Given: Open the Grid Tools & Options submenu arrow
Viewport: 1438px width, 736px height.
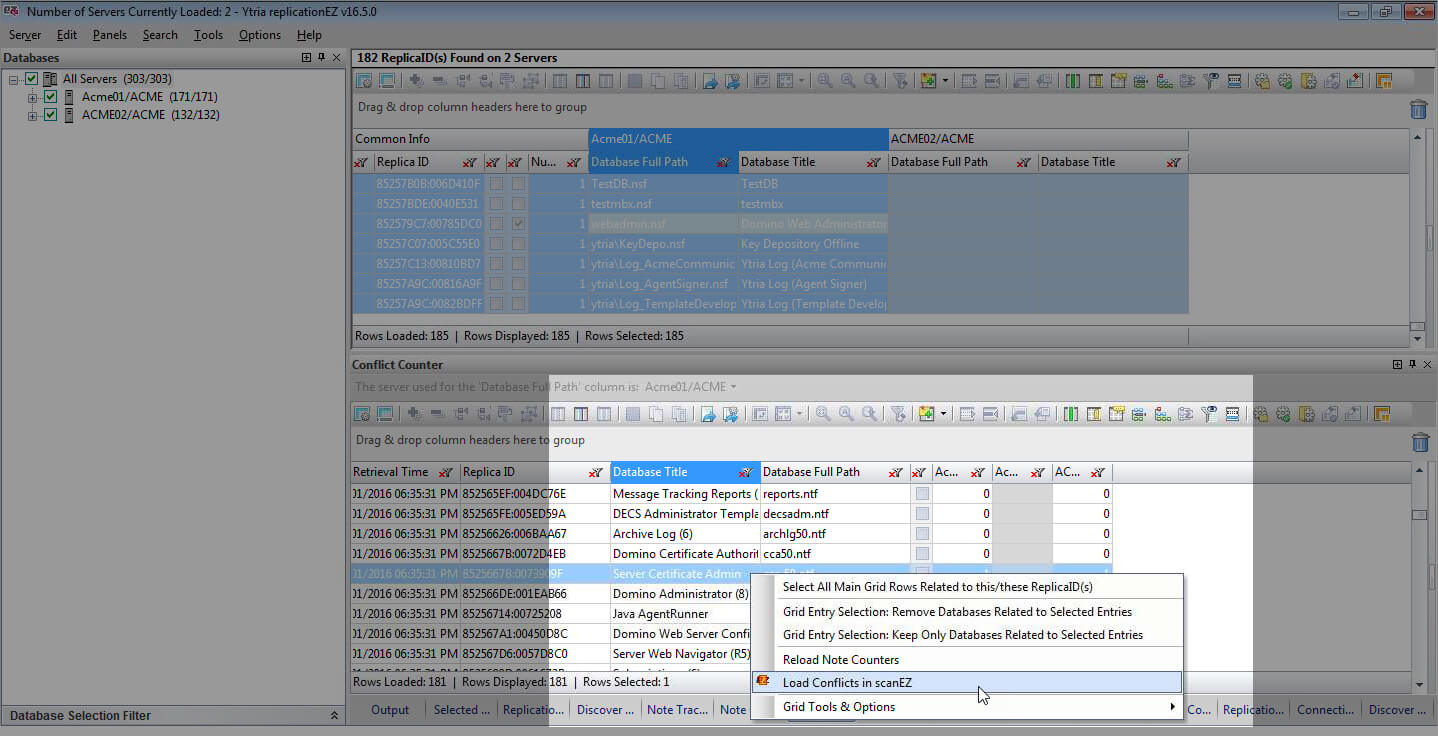Looking at the screenshot, I should point(1172,707).
